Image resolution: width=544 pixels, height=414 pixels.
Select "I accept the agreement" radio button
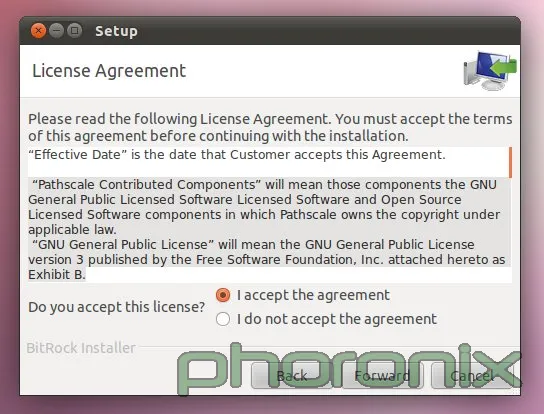[223, 295]
